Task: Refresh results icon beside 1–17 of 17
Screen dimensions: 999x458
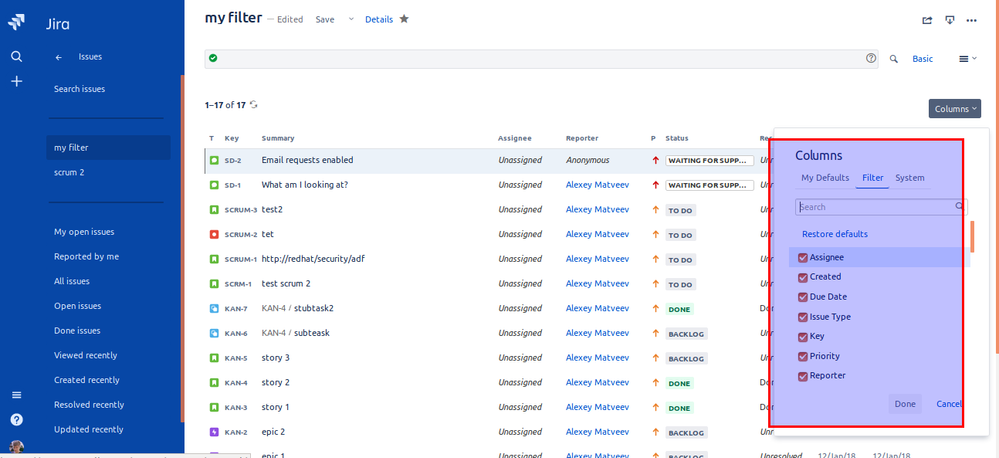Action: click(254, 104)
